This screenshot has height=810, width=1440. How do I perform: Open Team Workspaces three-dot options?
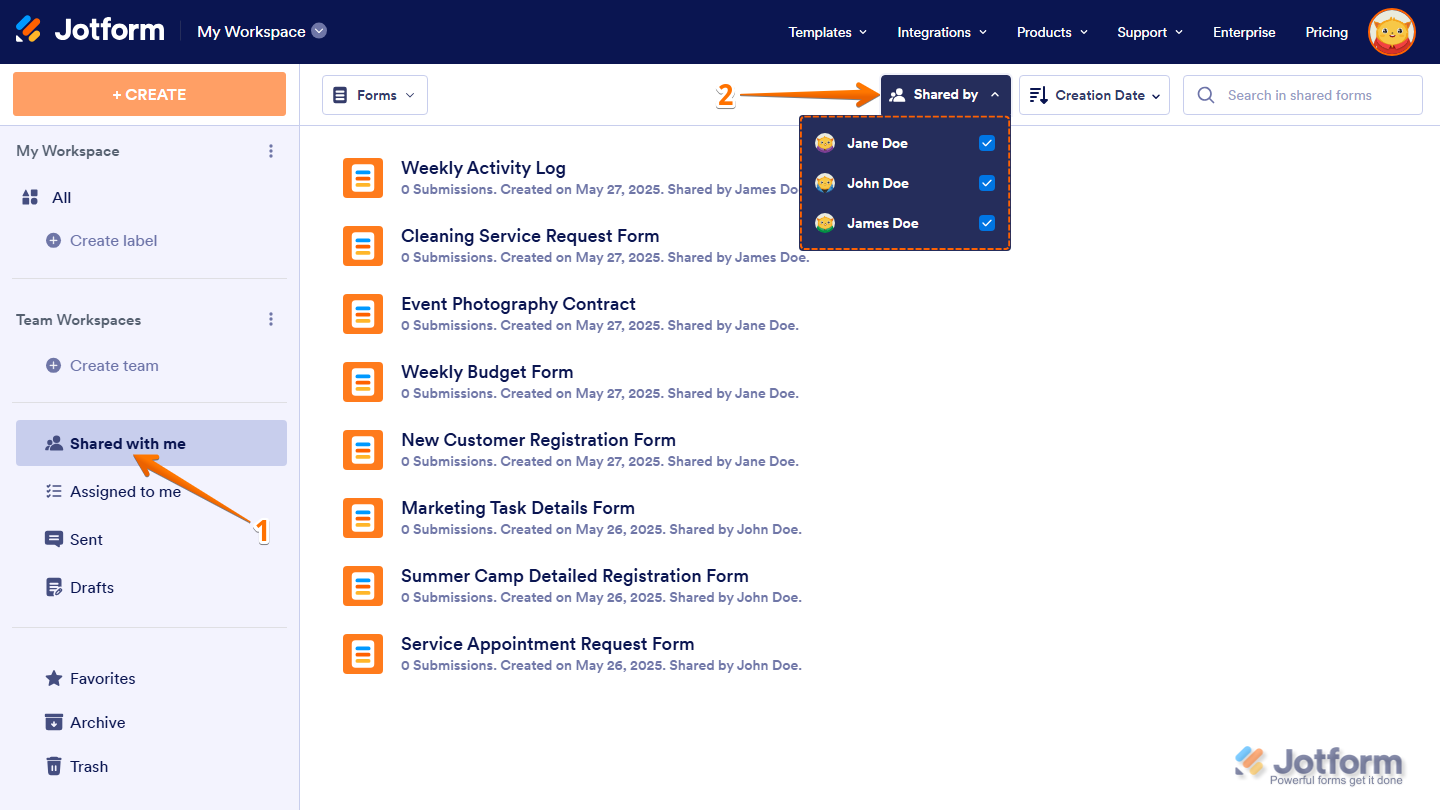point(271,320)
